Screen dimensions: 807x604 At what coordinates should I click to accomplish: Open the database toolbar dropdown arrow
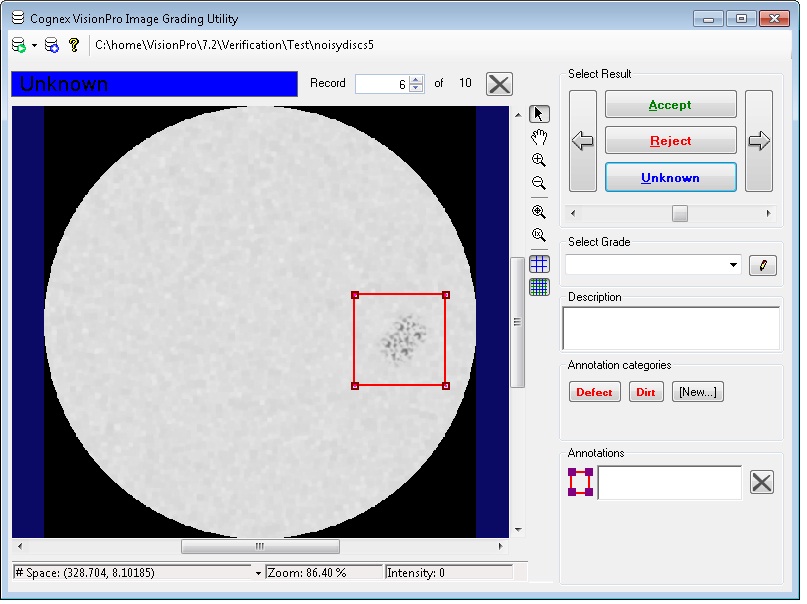click(x=34, y=44)
